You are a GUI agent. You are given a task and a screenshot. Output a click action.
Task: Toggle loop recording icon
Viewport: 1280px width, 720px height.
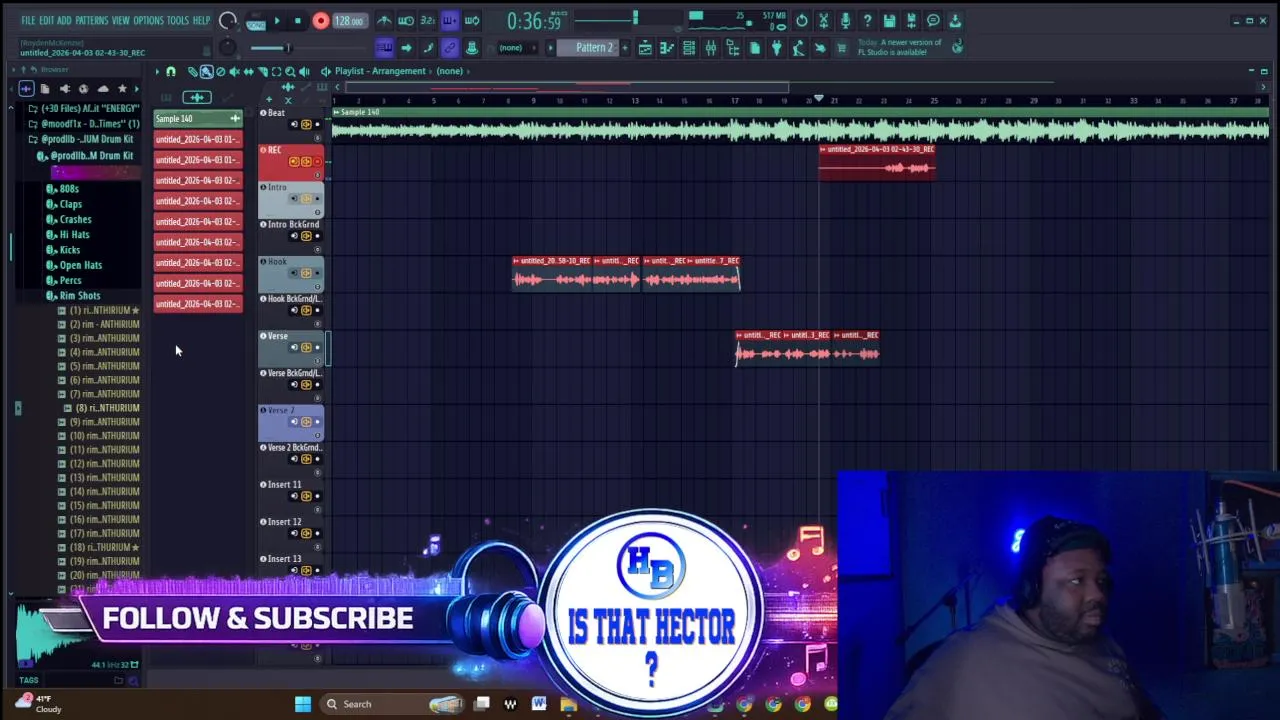(x=472, y=21)
